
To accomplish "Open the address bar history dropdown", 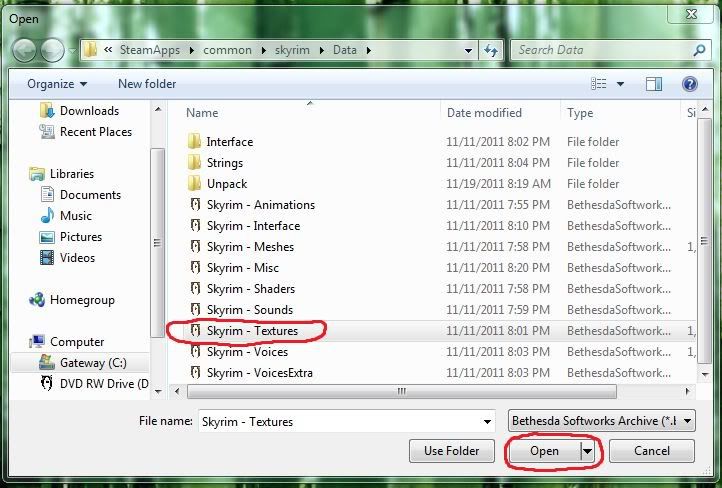I will (468, 50).
